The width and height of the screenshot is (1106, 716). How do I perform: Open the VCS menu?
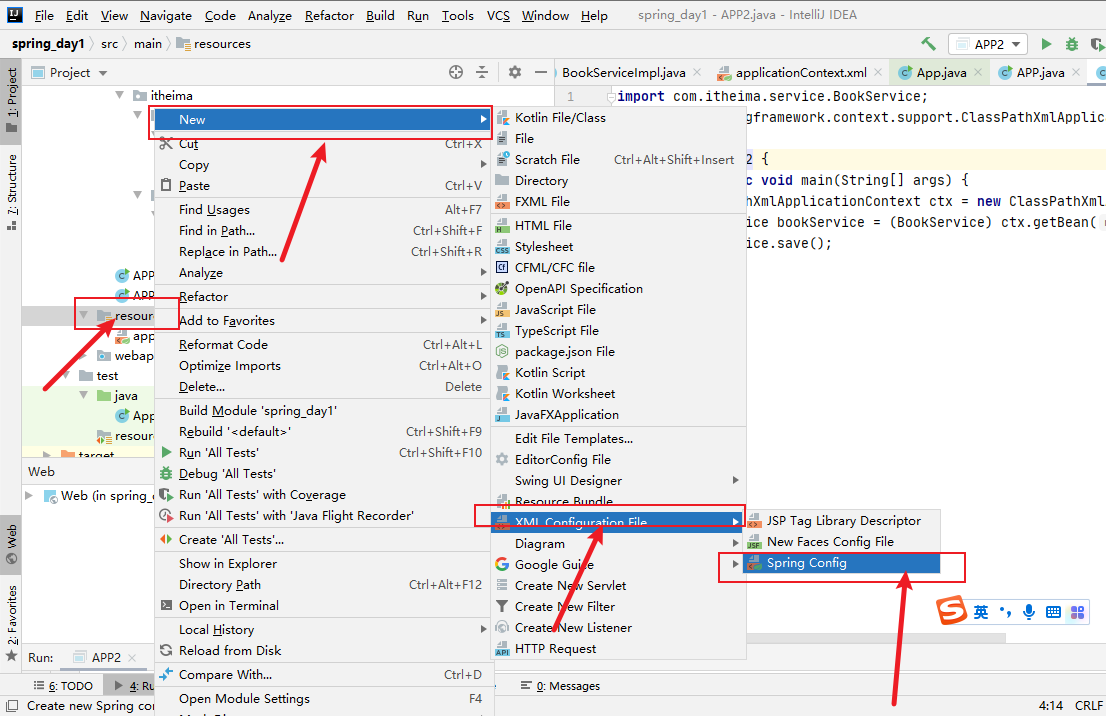498,16
